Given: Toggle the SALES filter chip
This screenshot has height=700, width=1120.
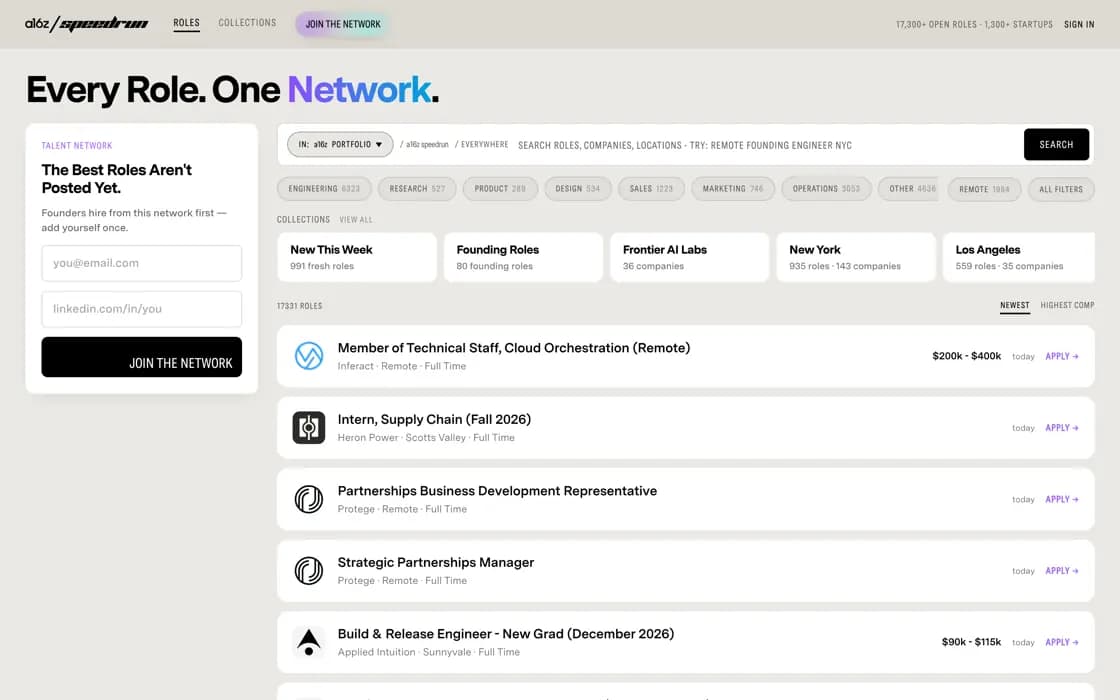Looking at the screenshot, I should pyautogui.click(x=651, y=189).
